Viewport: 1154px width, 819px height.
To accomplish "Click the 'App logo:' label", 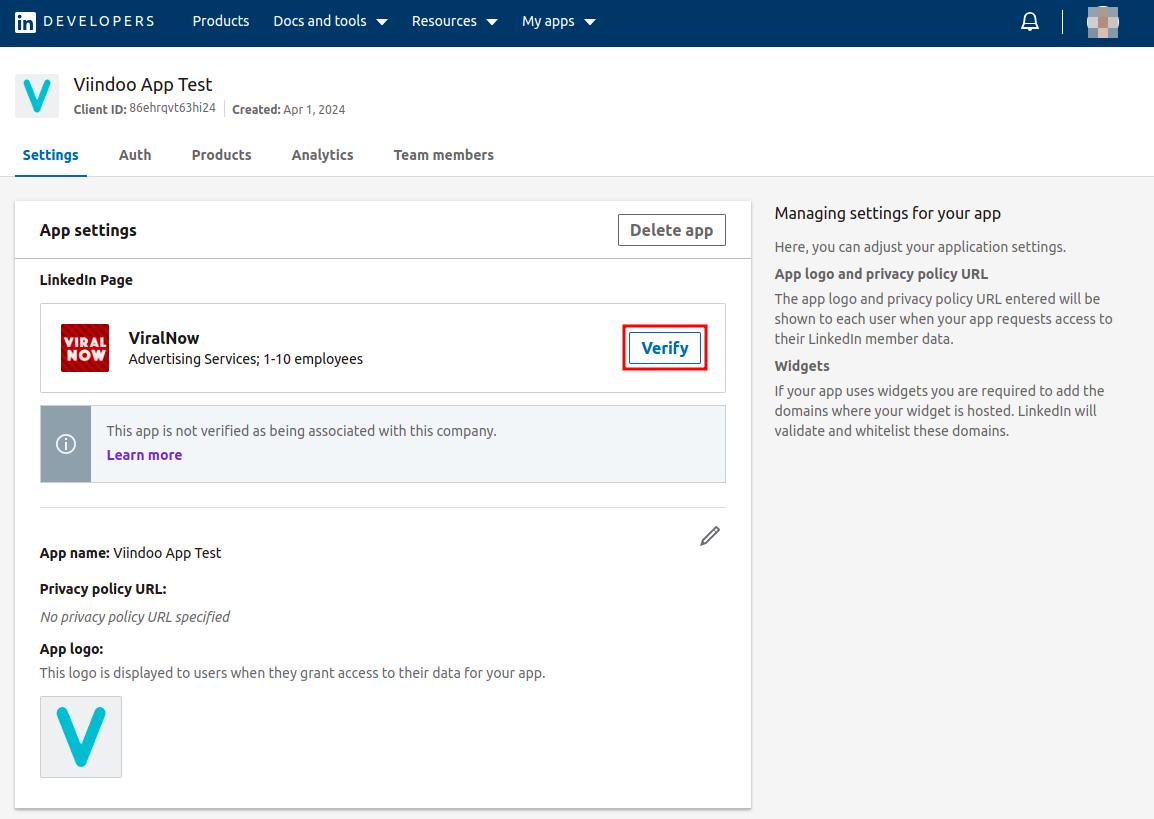I will pyautogui.click(x=71, y=649).
